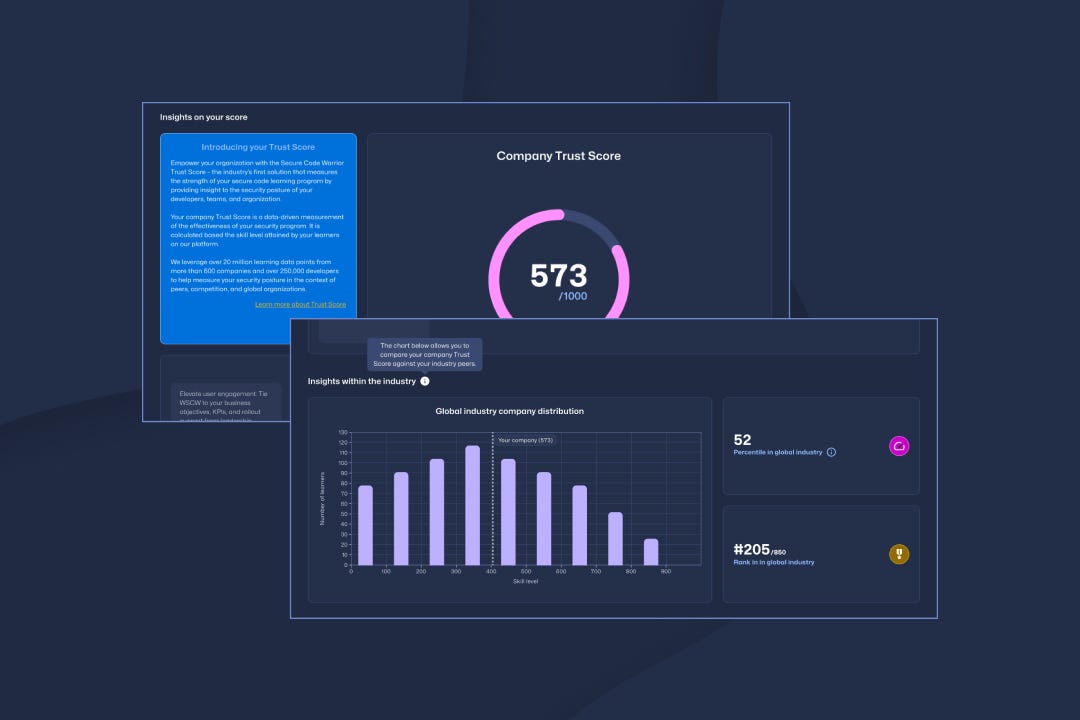The height and width of the screenshot is (720, 1080).
Task: Click info icon next to Percentile in global industry
Action: point(831,452)
